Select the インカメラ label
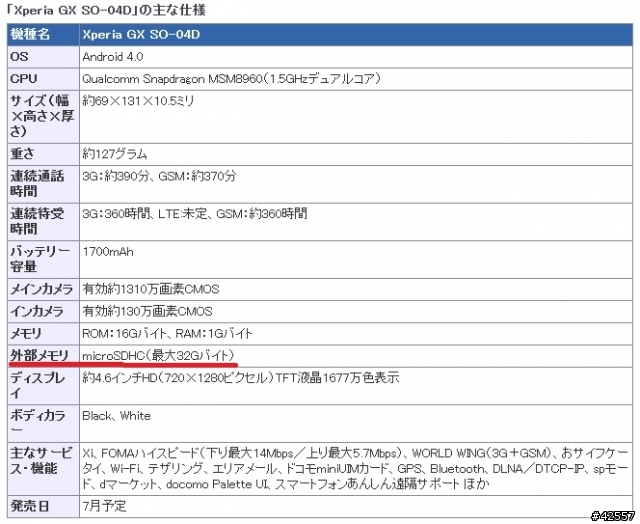Screen dimensions: 640x524 click(x=37, y=311)
